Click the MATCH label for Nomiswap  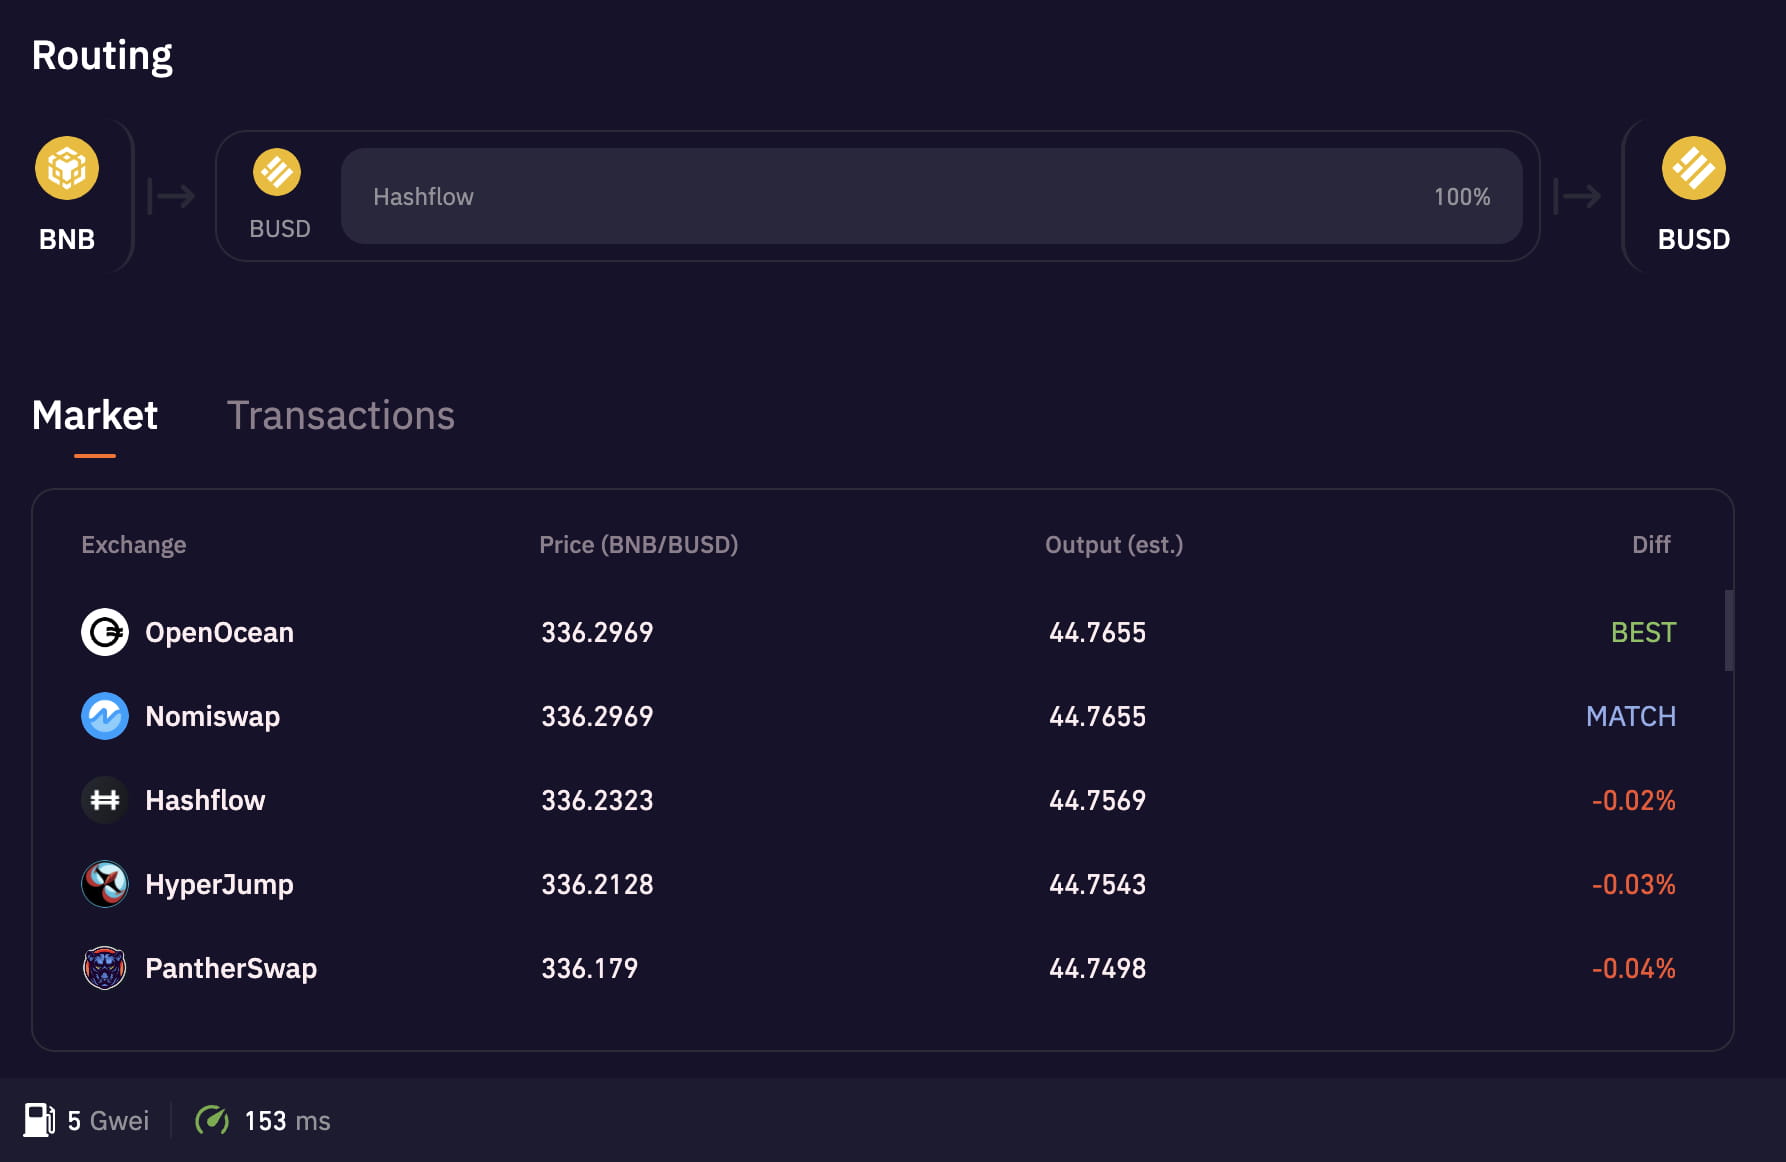tap(1630, 716)
